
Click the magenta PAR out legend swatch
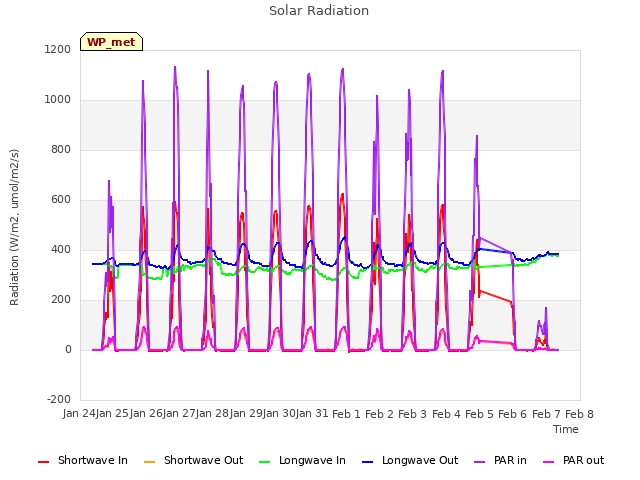pyautogui.click(x=549, y=462)
